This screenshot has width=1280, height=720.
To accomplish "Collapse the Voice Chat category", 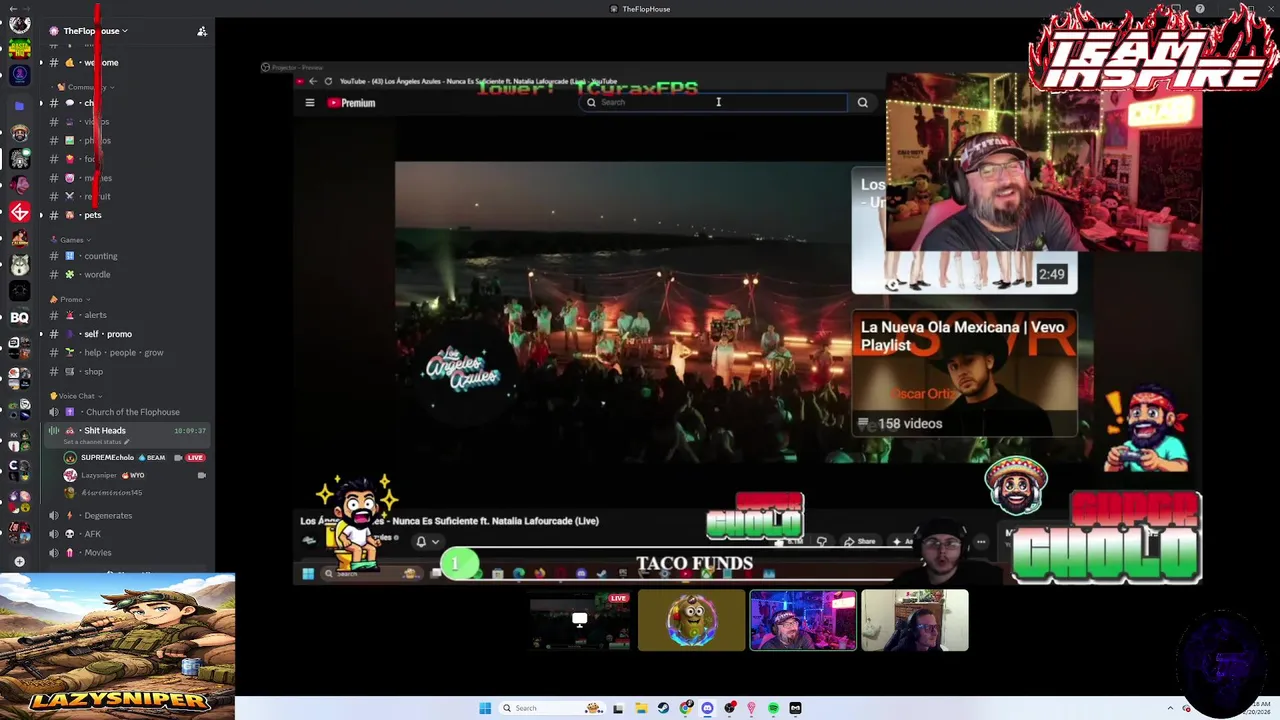I will 76,396.
